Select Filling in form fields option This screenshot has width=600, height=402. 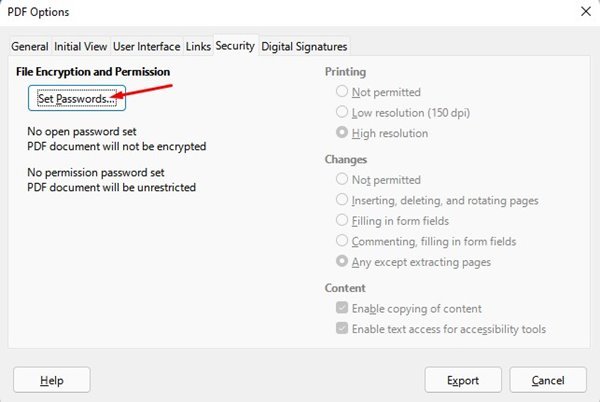(x=343, y=220)
